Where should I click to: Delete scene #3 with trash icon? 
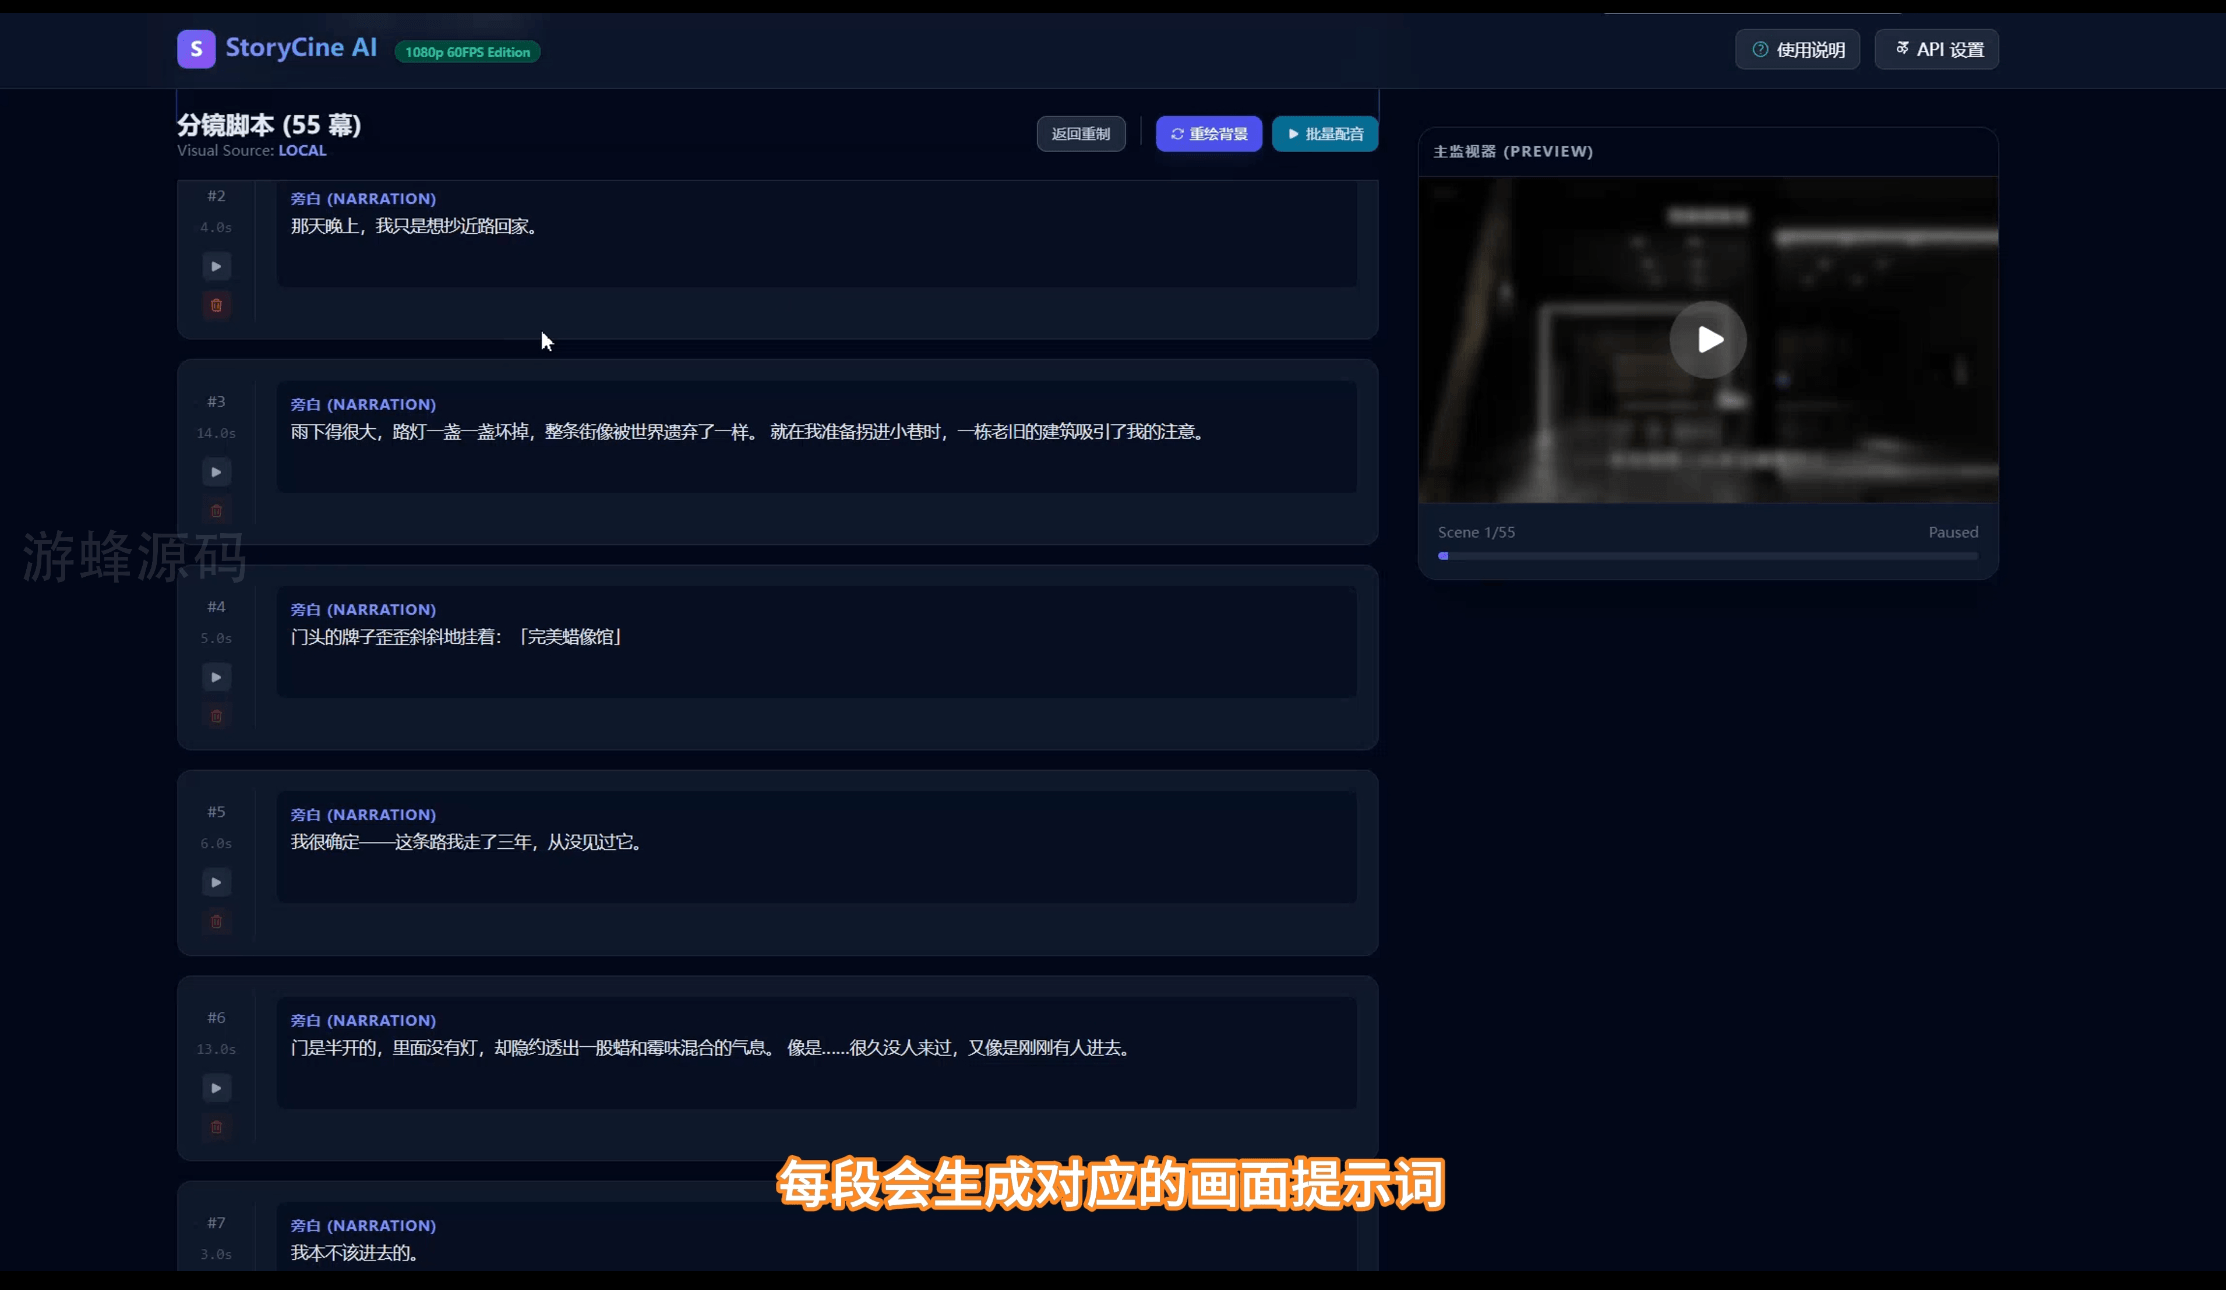[x=216, y=511]
